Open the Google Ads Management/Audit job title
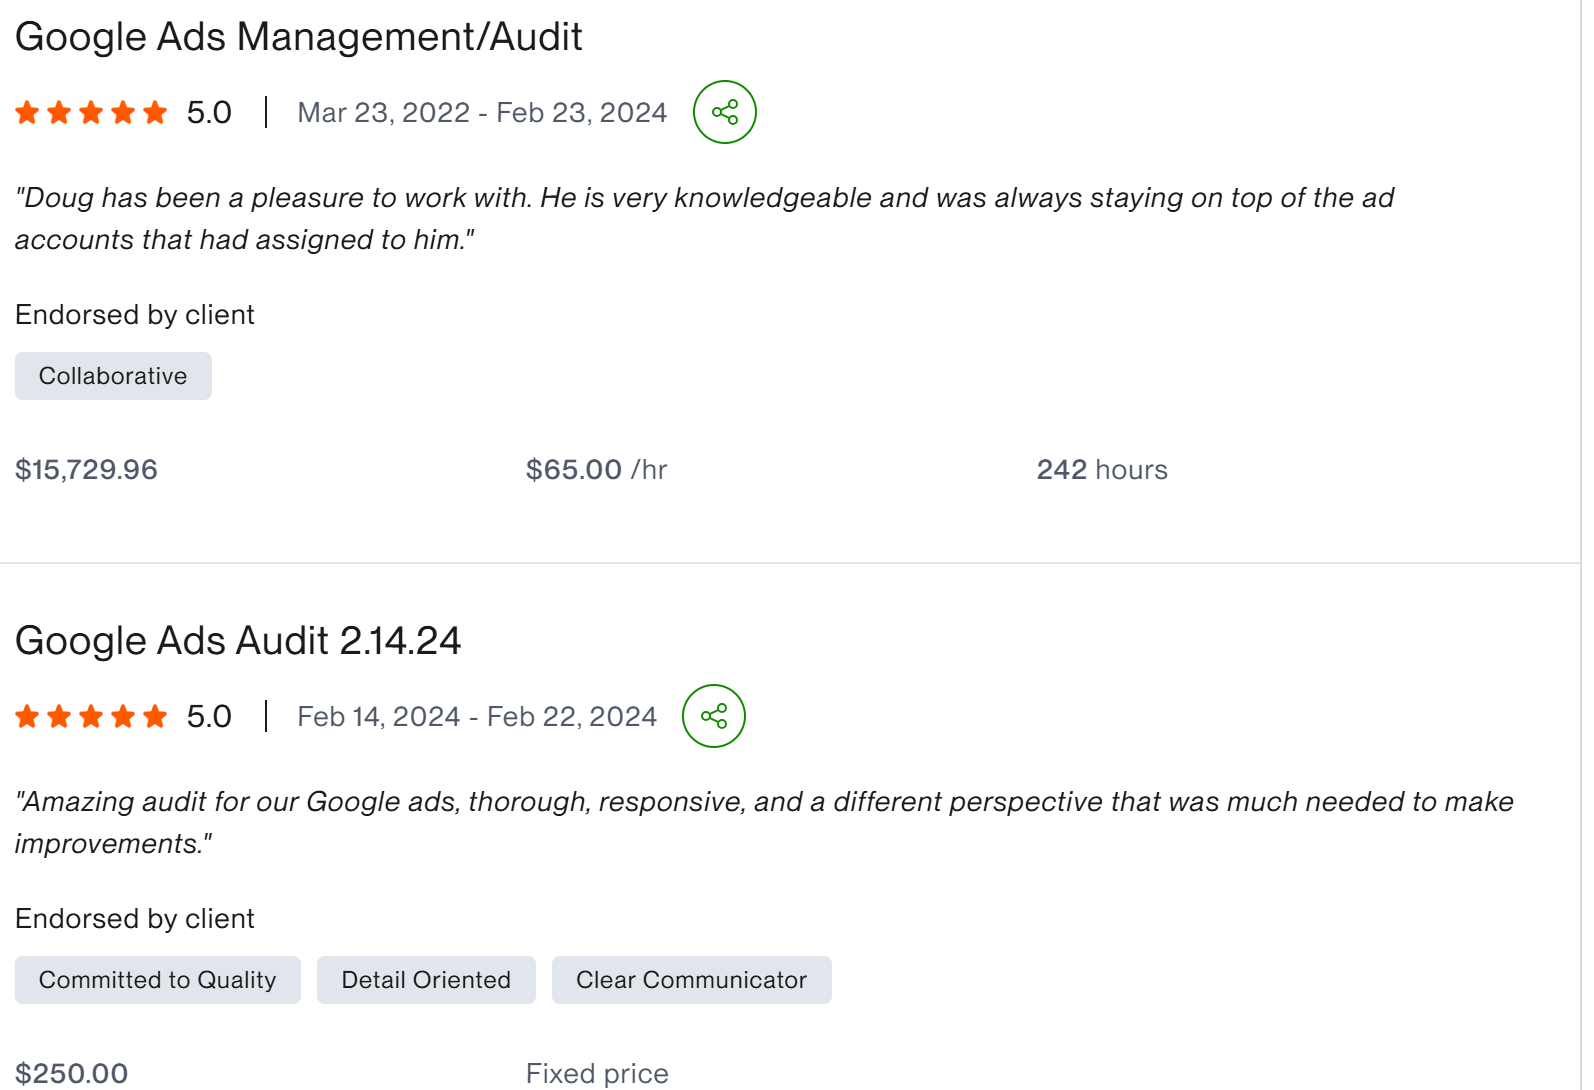 pyautogui.click(x=298, y=37)
